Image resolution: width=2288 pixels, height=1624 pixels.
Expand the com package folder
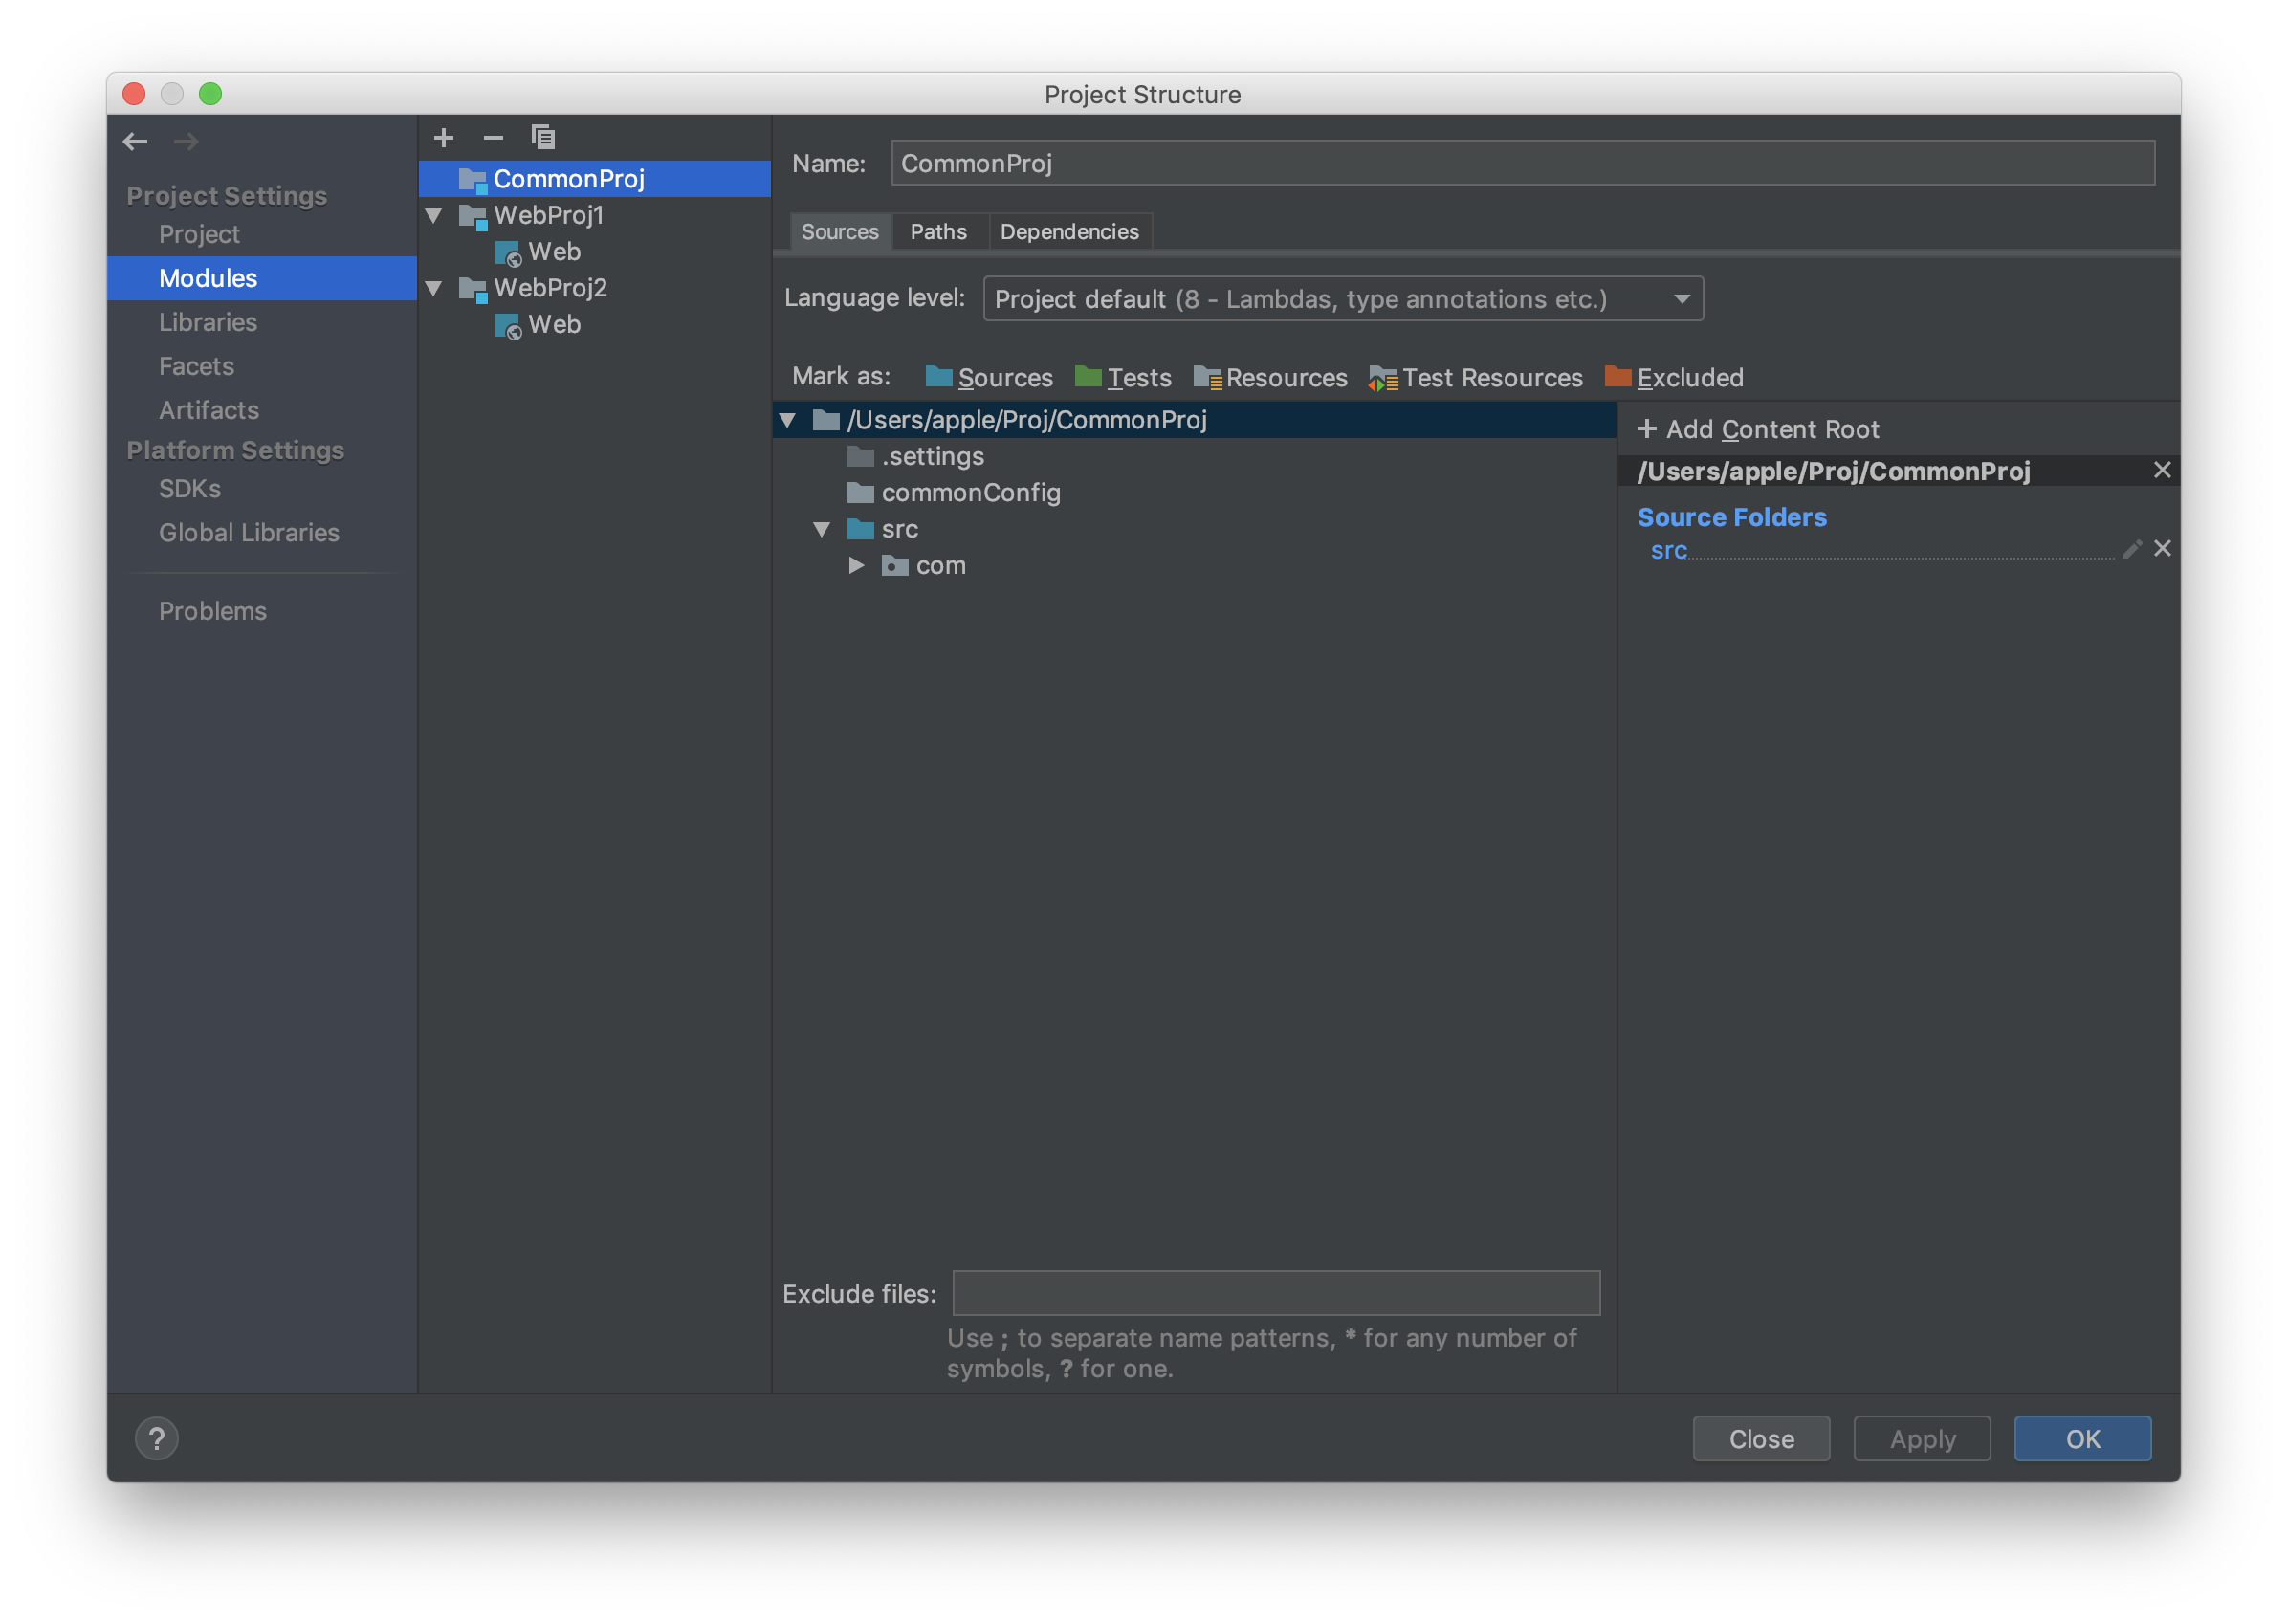856,565
